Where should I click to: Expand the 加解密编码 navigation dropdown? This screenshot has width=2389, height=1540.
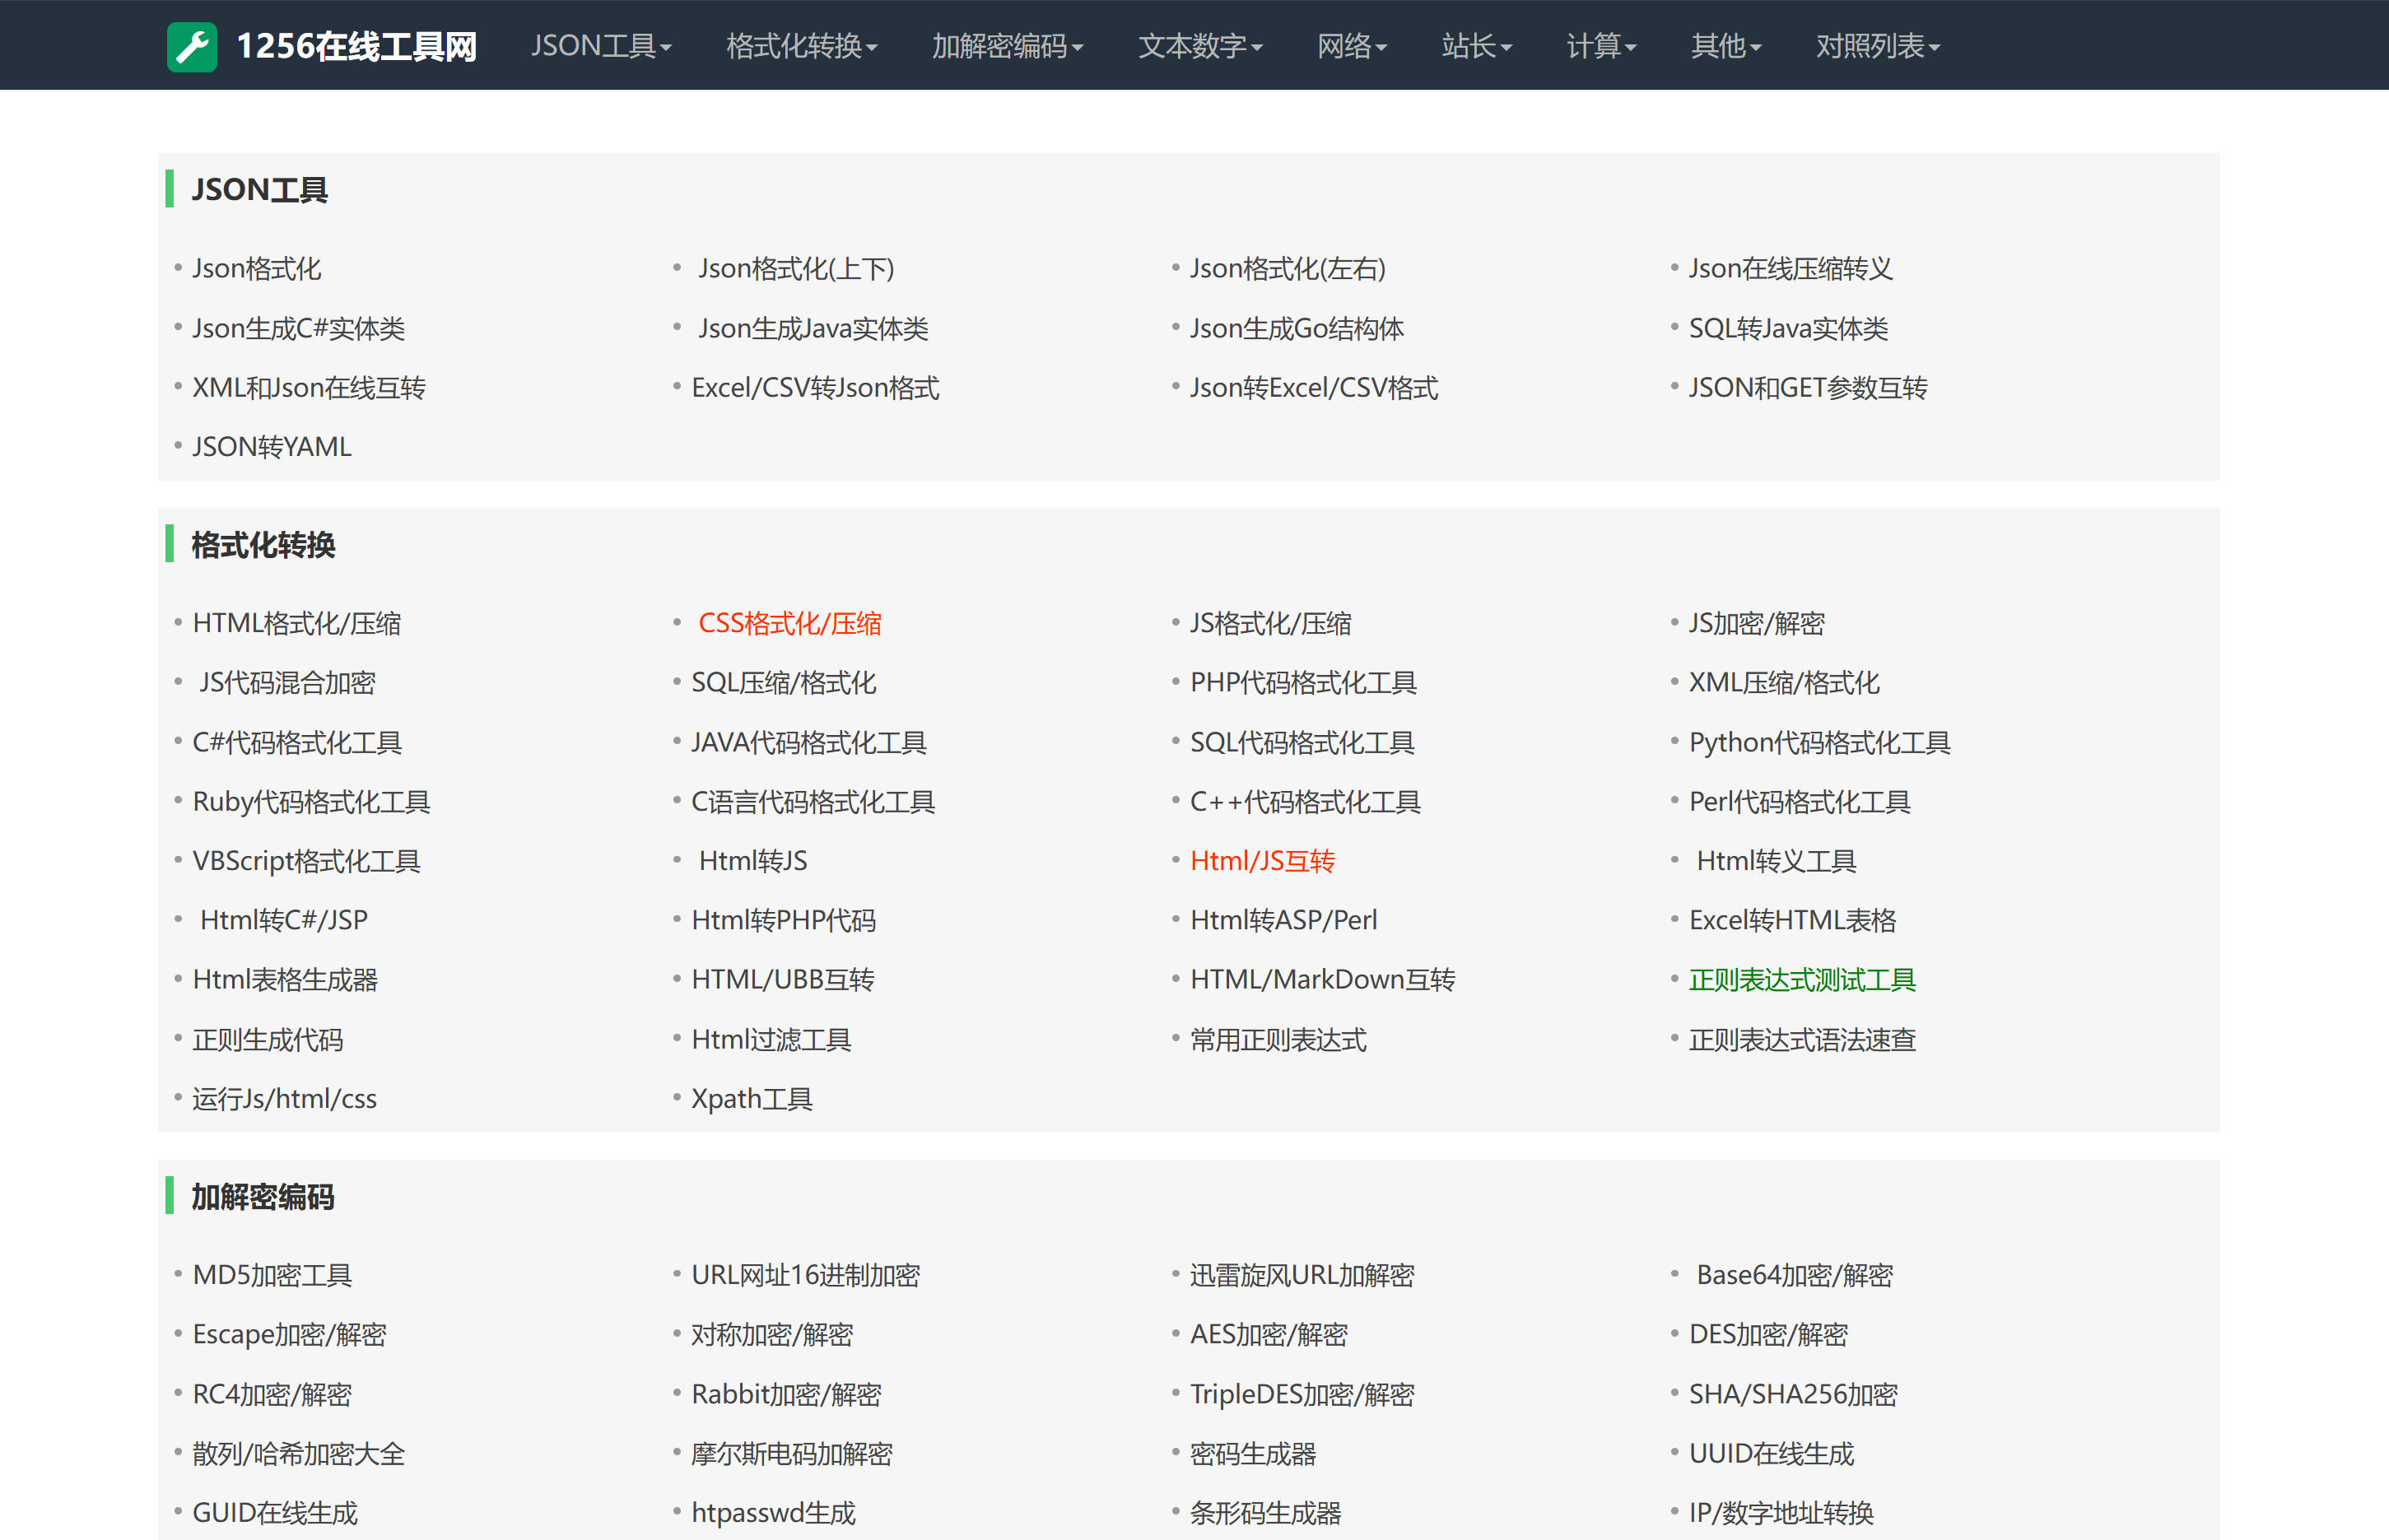1007,46
